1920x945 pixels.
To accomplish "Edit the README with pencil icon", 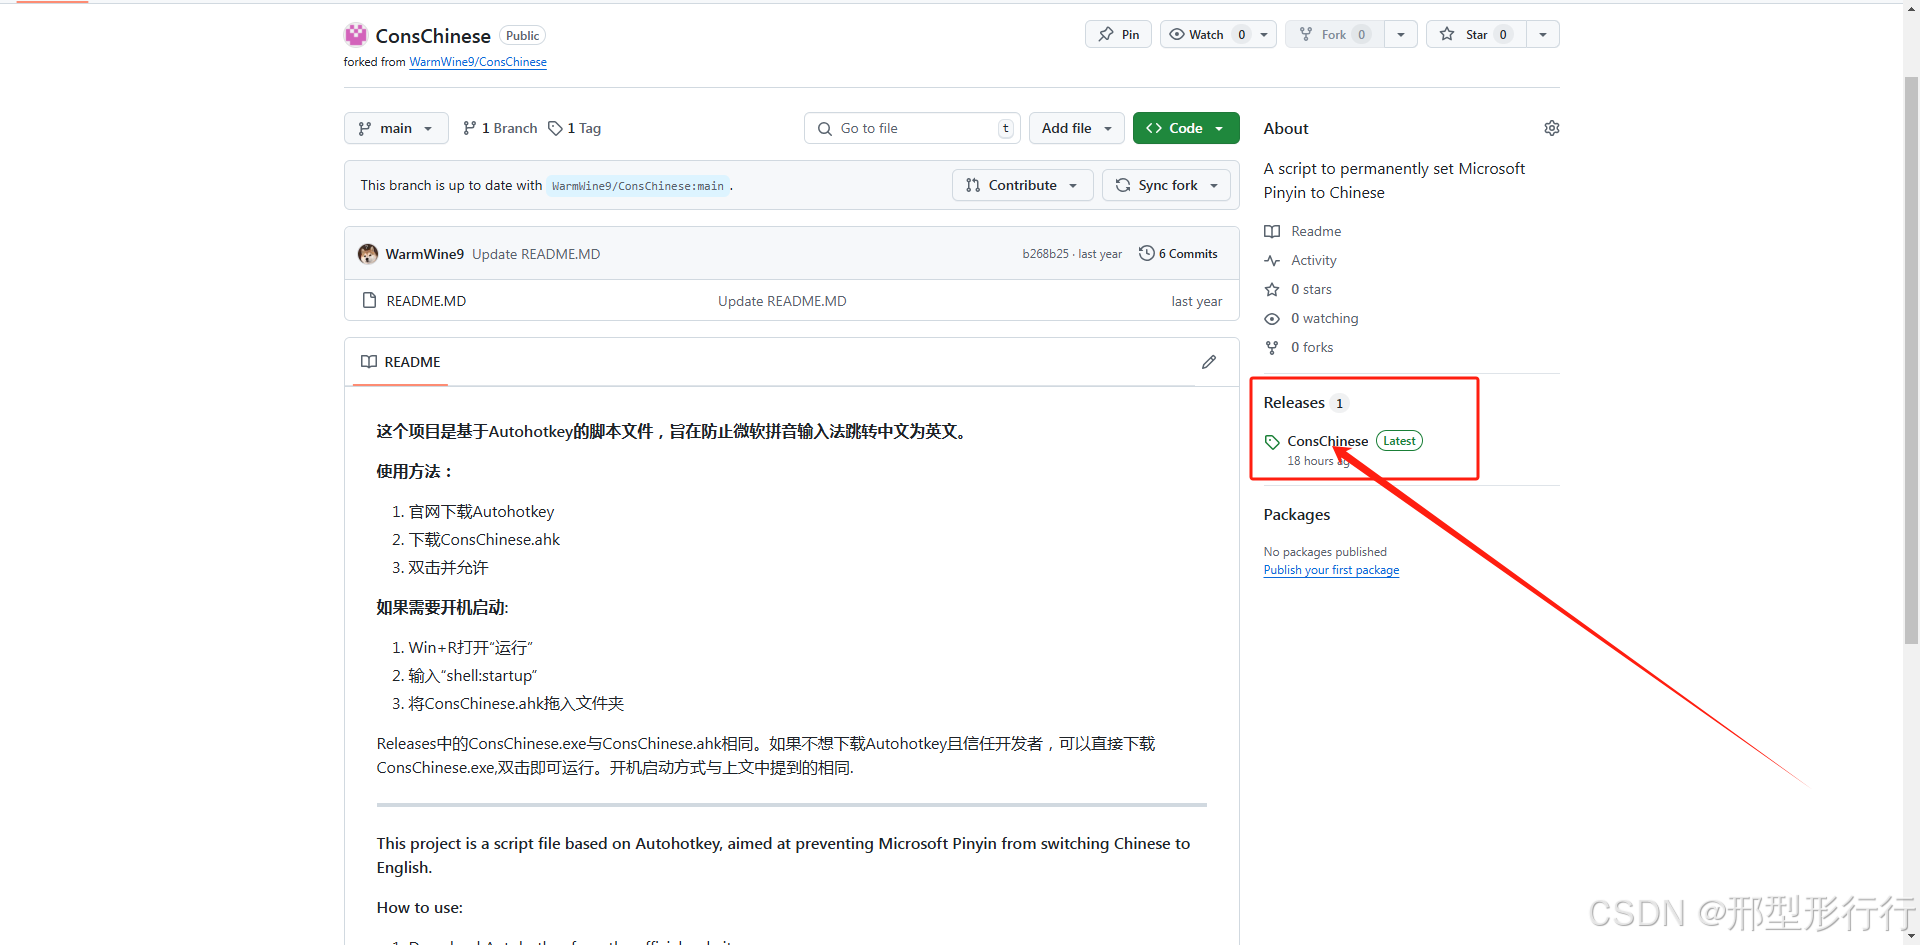I will point(1209,362).
